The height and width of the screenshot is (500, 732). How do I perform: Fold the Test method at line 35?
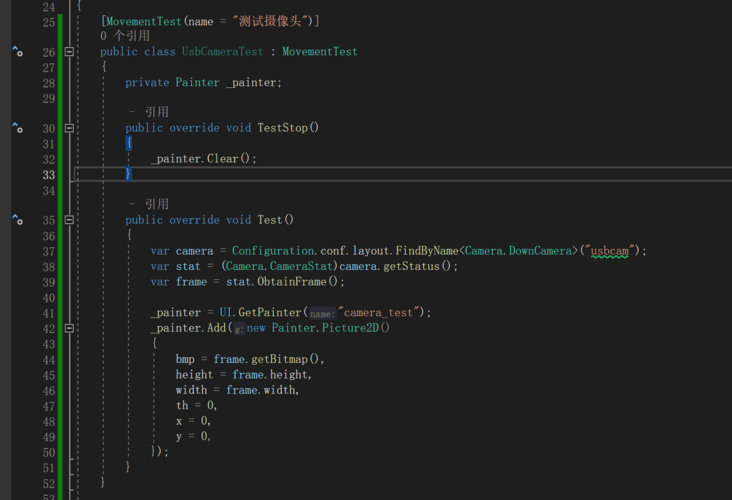click(69, 220)
